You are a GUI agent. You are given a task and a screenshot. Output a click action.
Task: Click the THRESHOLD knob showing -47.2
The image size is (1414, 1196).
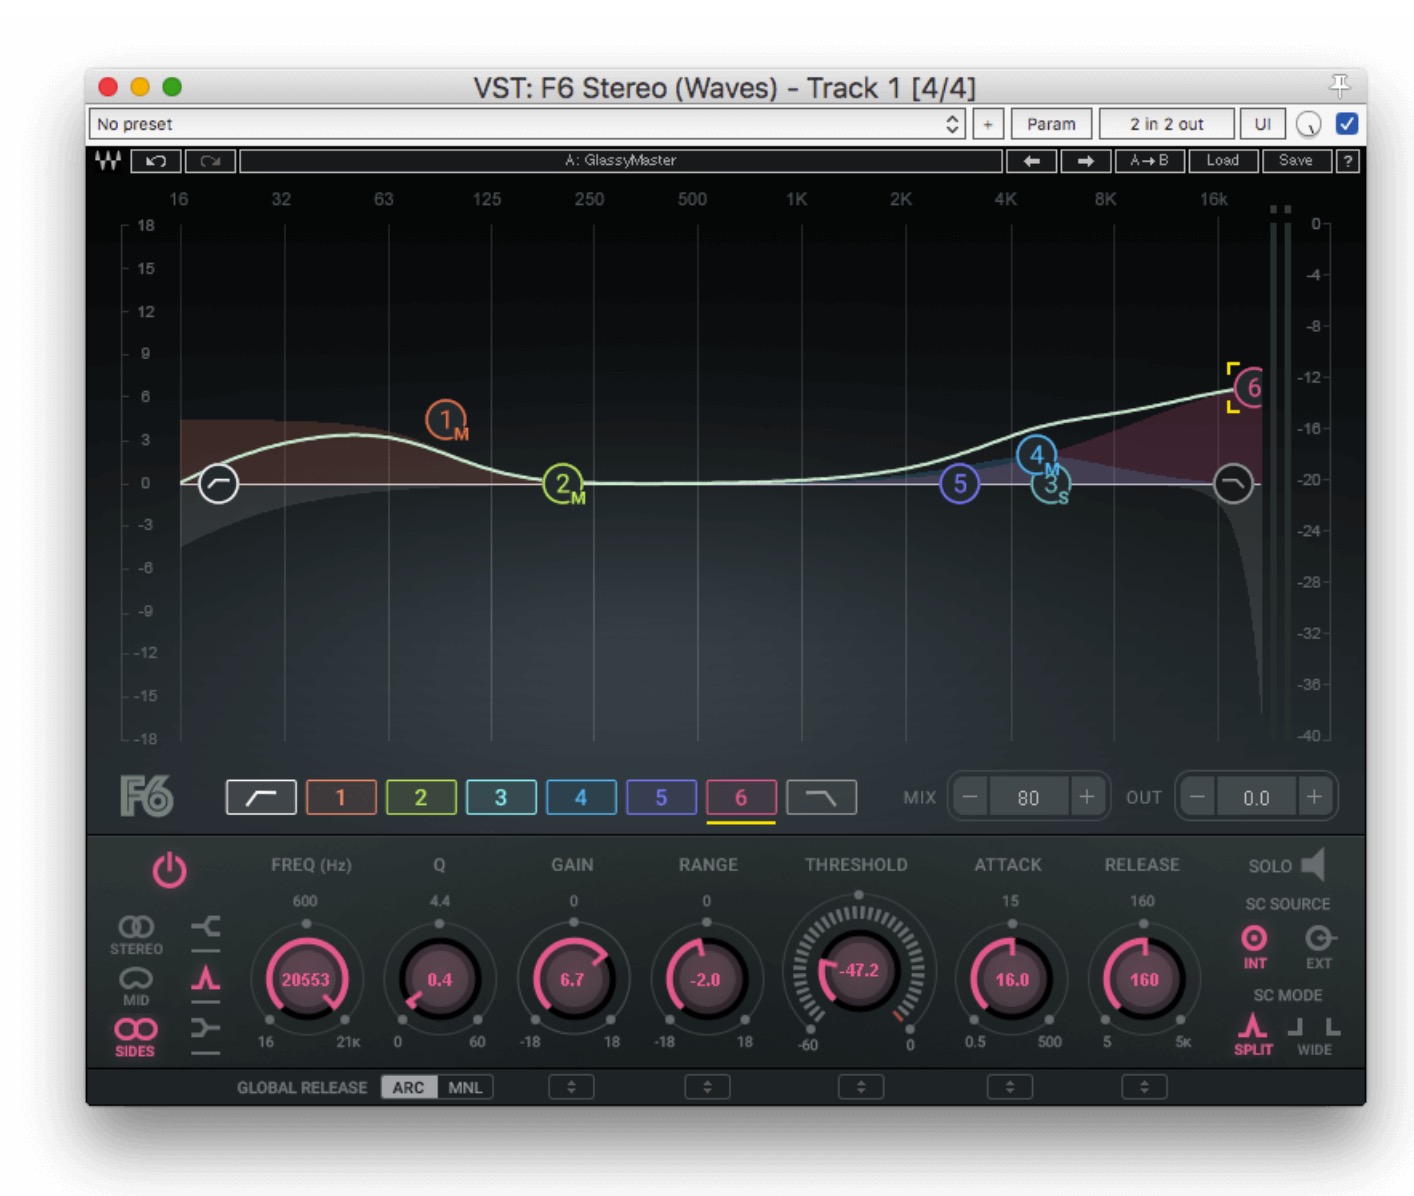tap(859, 971)
